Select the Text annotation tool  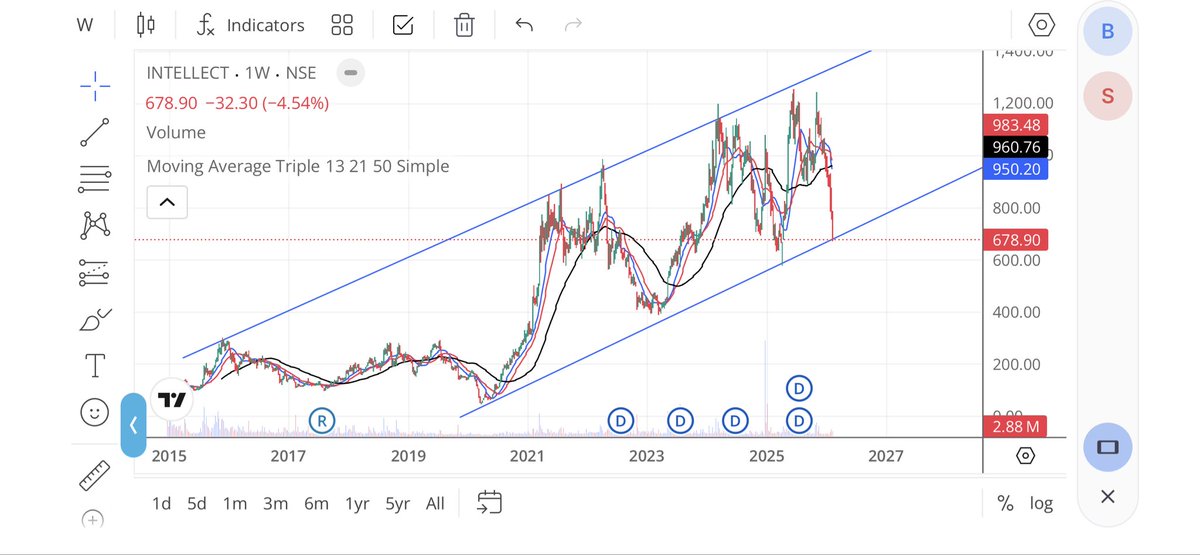95,366
